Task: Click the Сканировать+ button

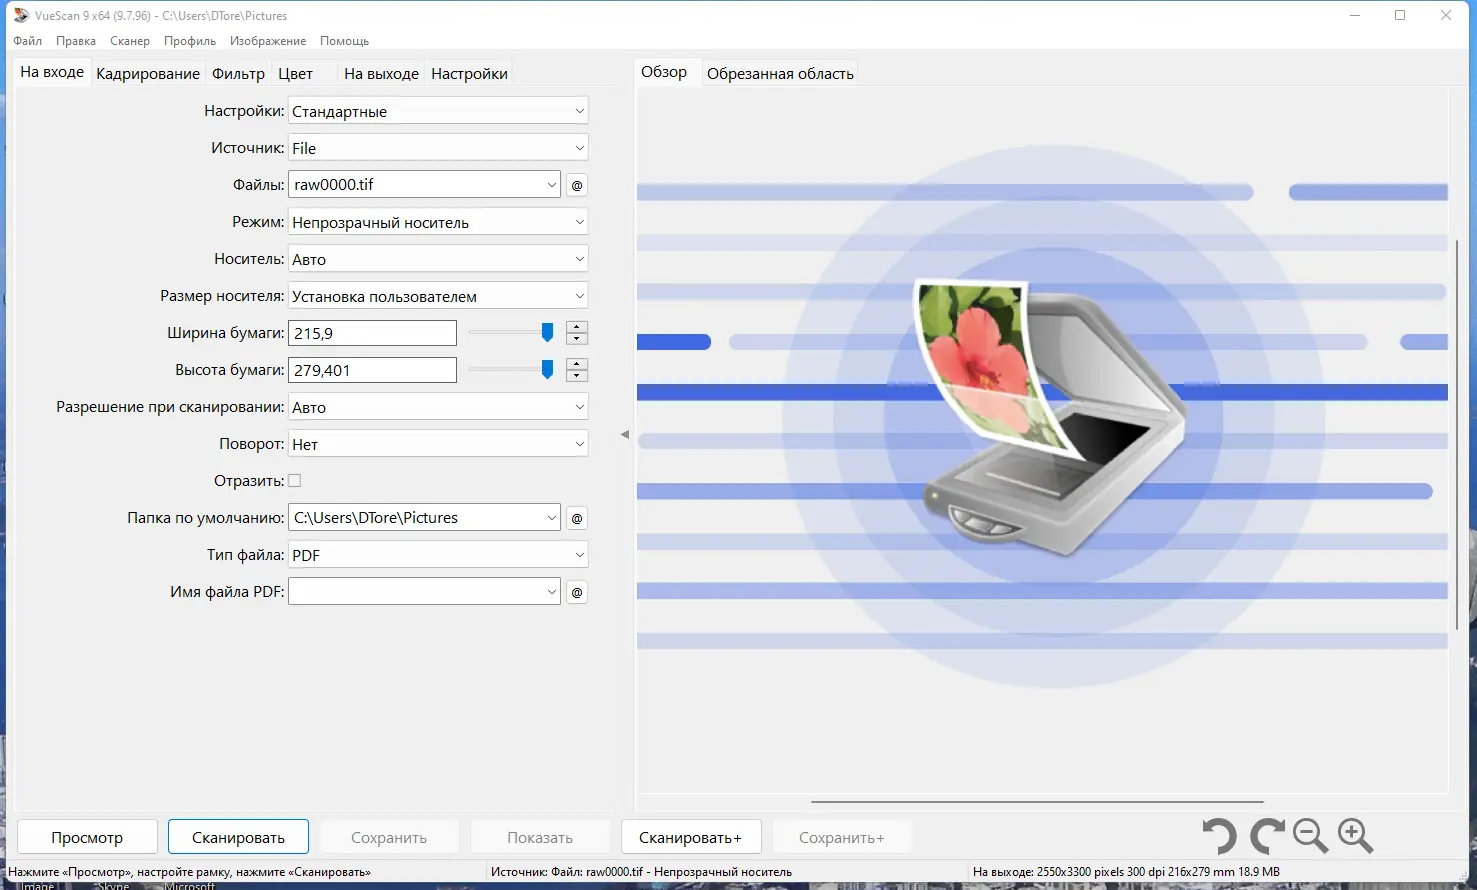Action: pos(691,836)
